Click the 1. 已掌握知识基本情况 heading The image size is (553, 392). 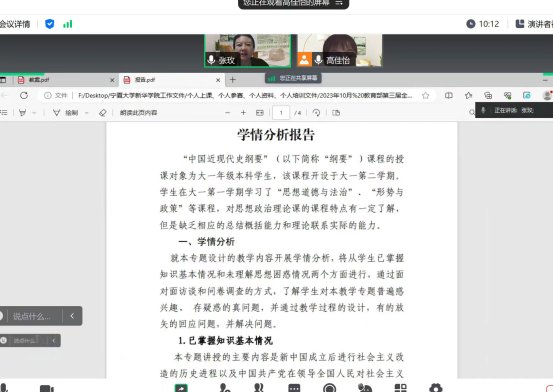tap(225, 340)
